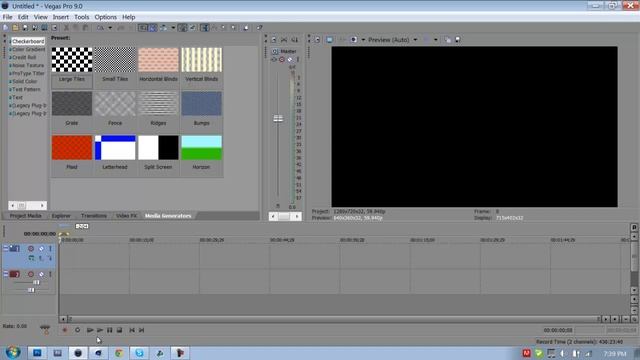640x360 pixels.
Task: Select Color Gradient generator in list
Action: (x=28, y=49)
